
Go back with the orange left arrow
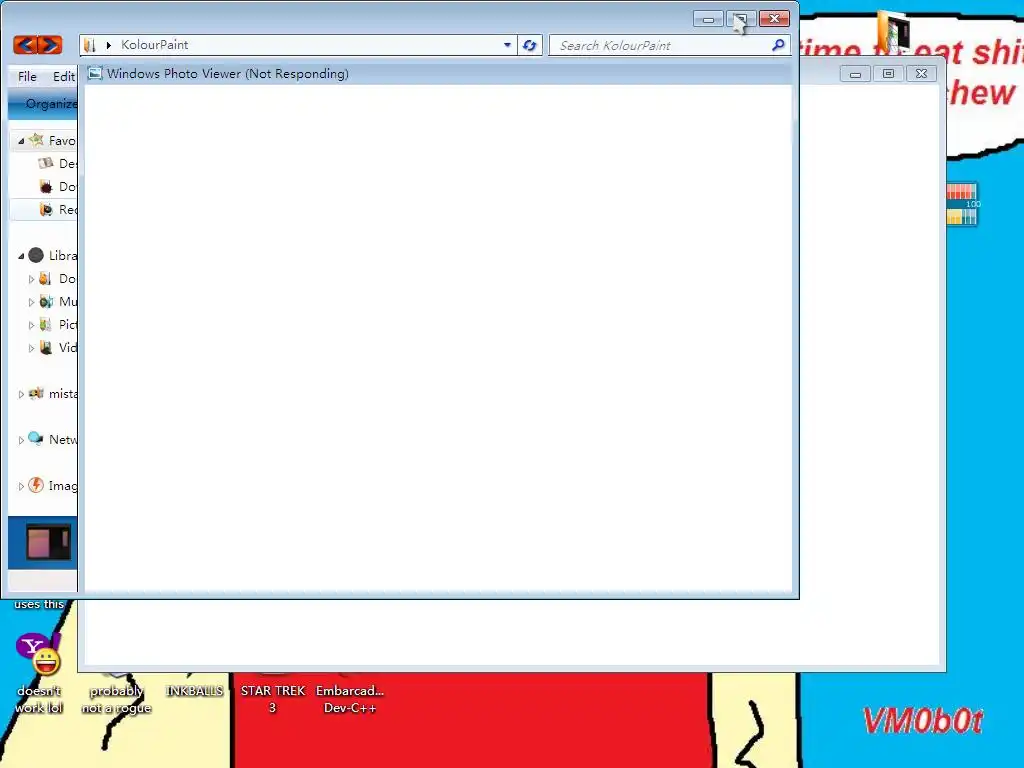(x=25, y=44)
